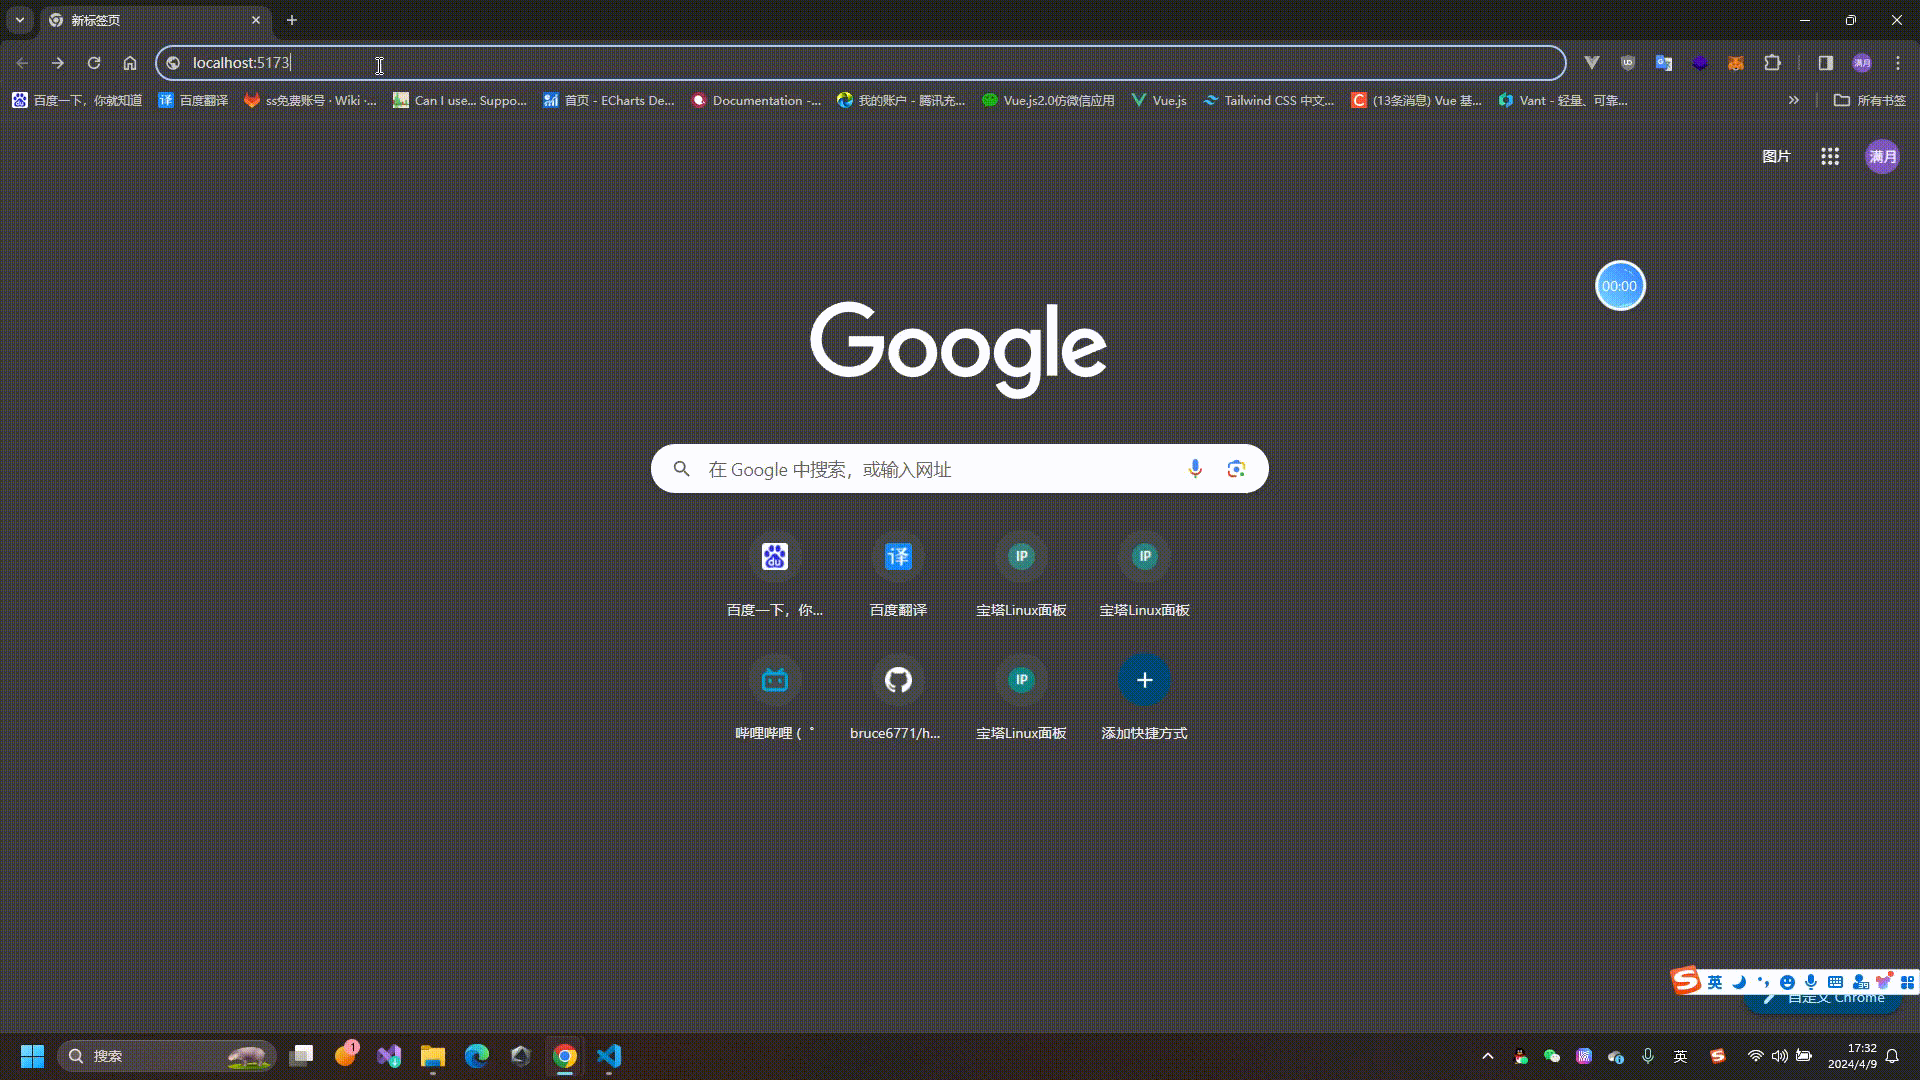1920x1080 pixels.
Task: Click the extensions puzzle-piece icon
Action: tap(1773, 62)
